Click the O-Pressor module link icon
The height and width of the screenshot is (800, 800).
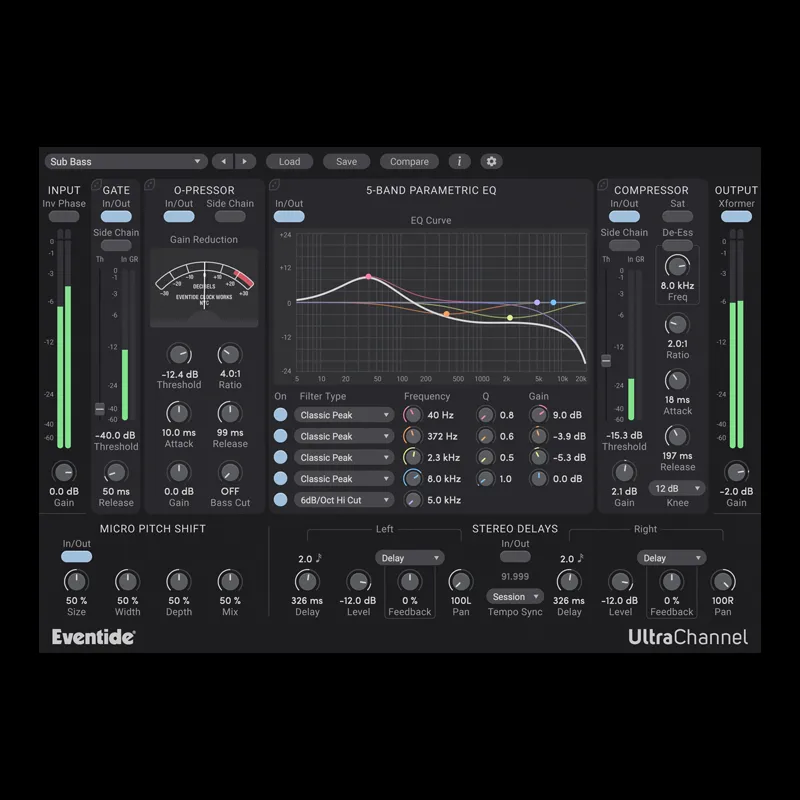(149, 184)
